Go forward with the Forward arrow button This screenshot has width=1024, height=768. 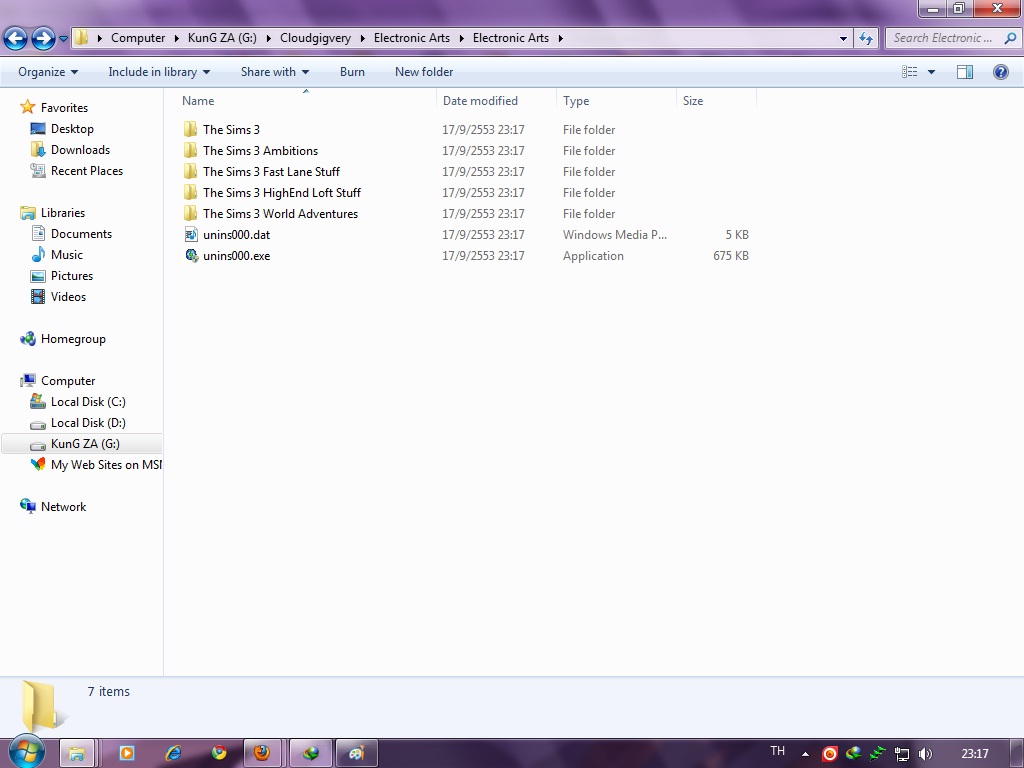click(44, 38)
